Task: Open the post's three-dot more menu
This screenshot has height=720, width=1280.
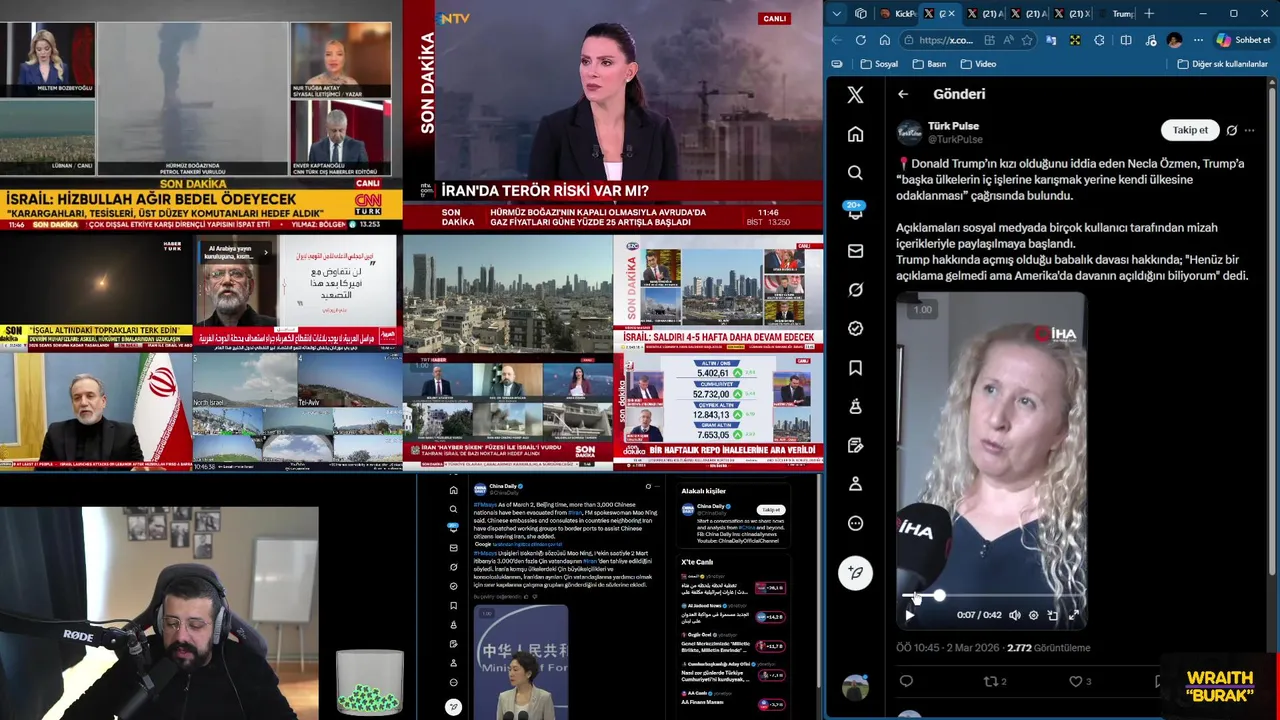Action: [1249, 130]
